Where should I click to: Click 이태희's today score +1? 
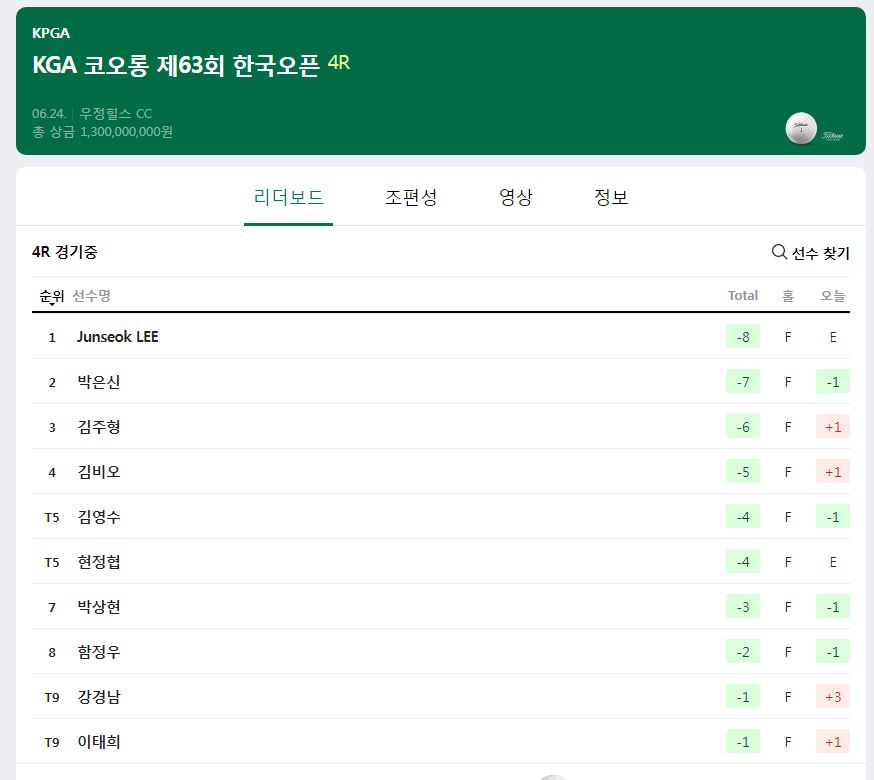click(x=833, y=742)
